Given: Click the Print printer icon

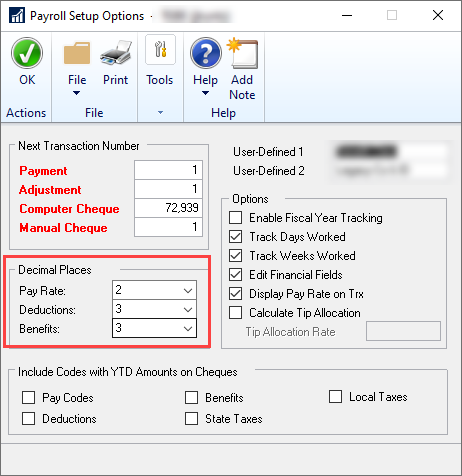Looking at the screenshot, I should click(116, 53).
